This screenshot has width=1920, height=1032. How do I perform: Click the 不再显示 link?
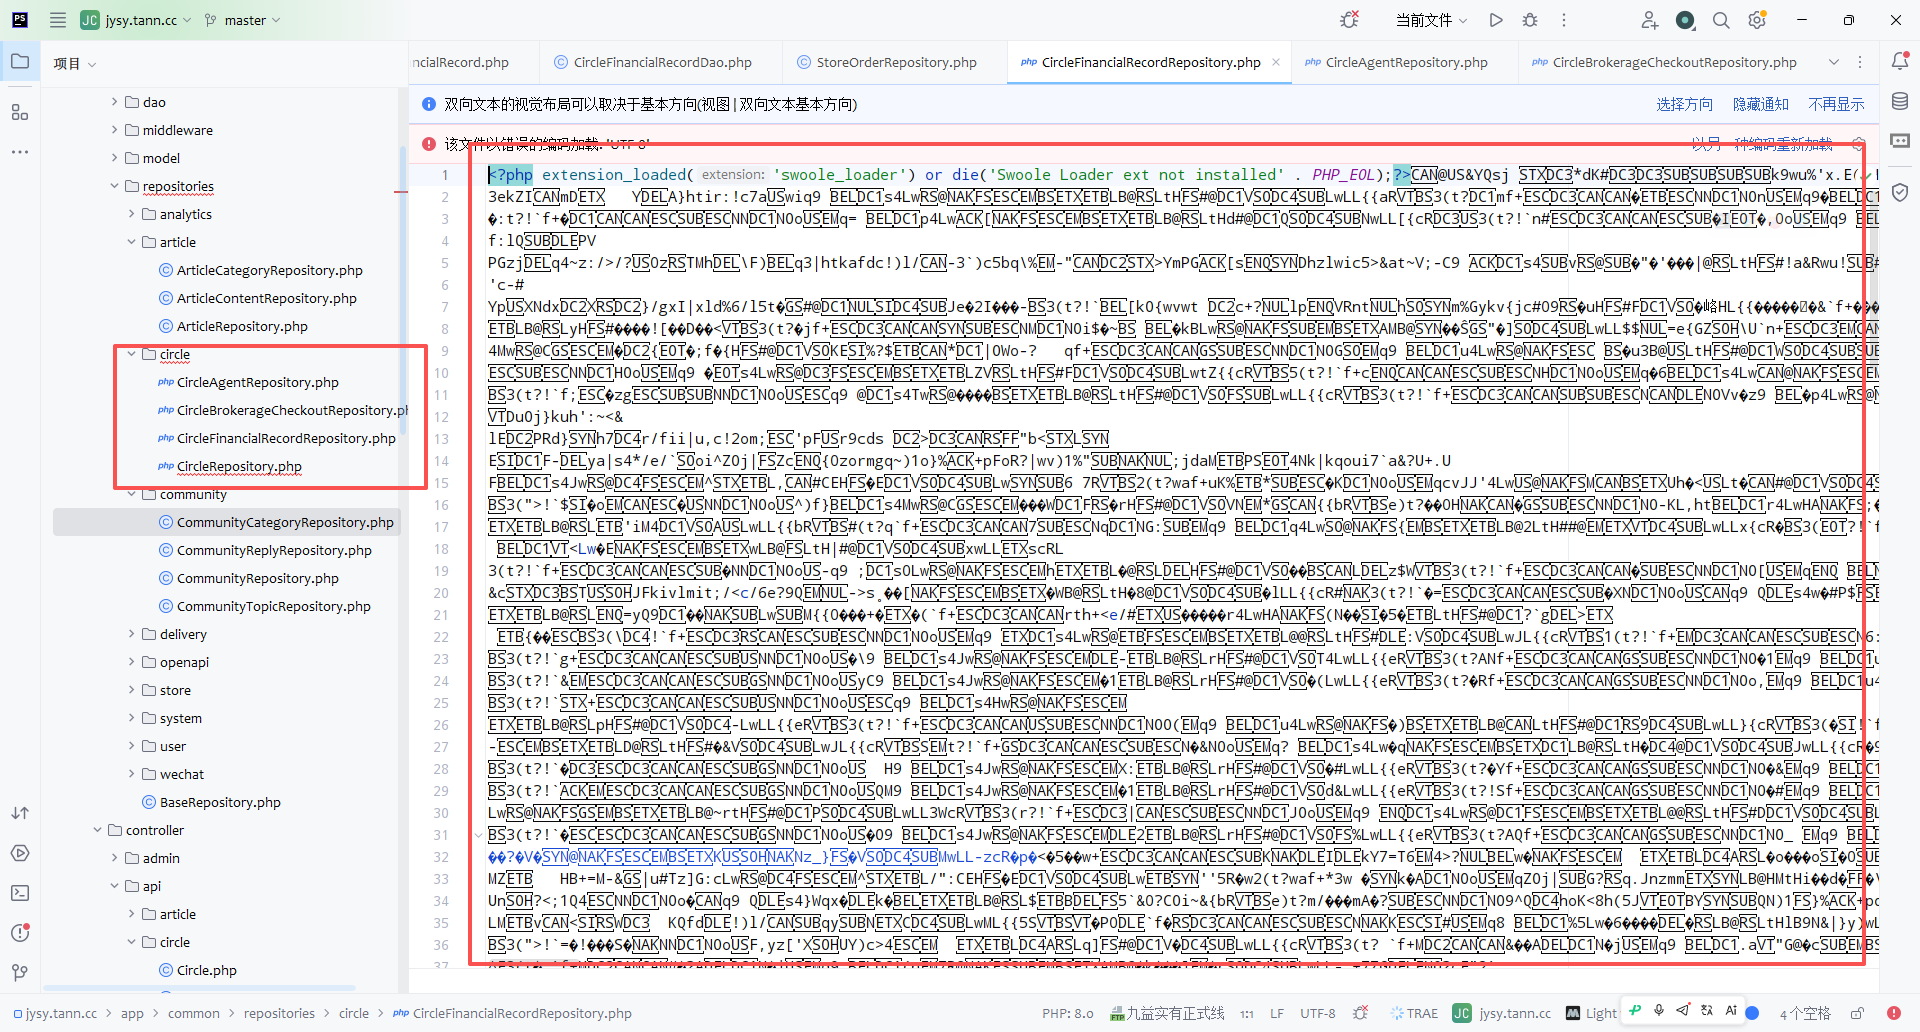pos(1836,104)
